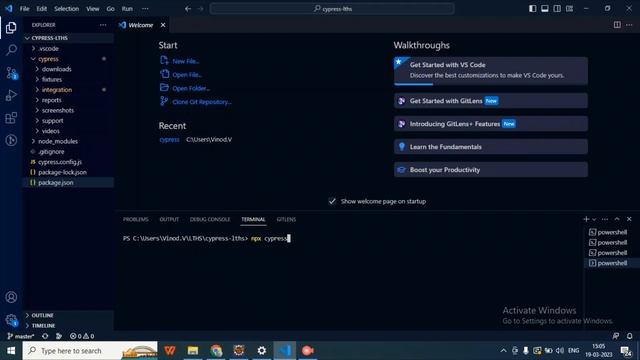Open cypress.config.js file

[68, 162]
